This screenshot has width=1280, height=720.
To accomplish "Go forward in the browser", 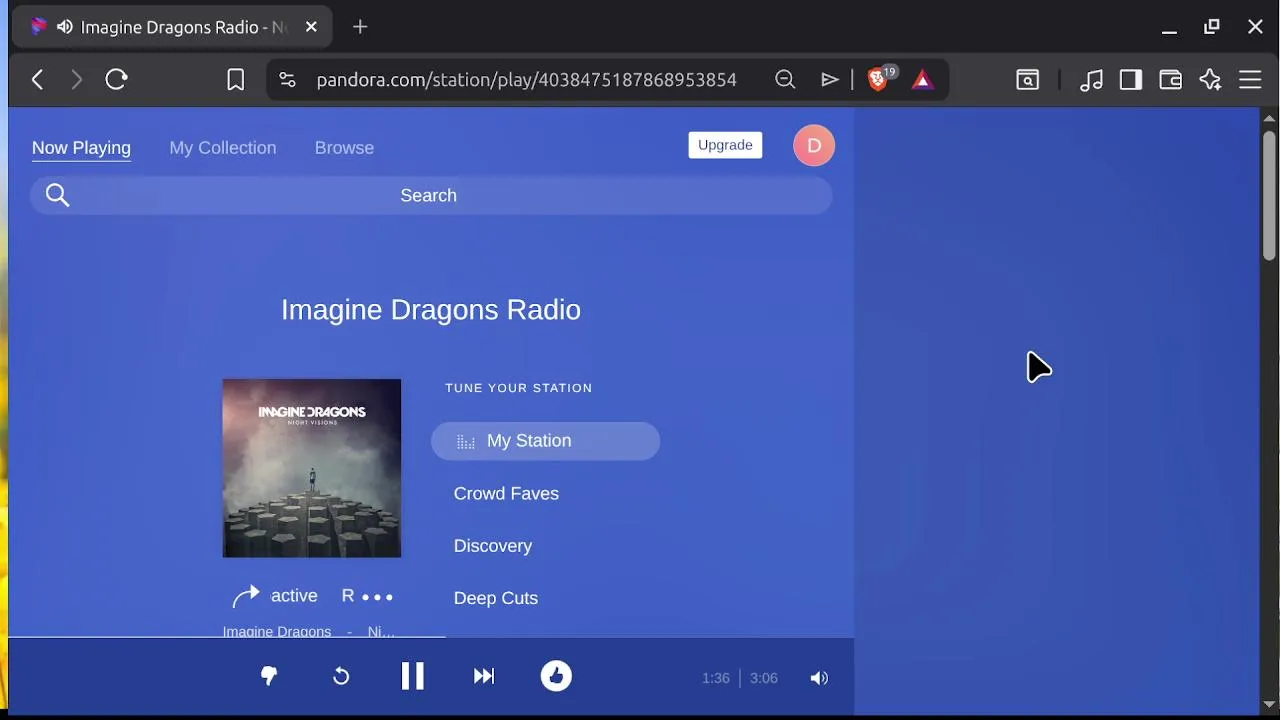I will point(77,80).
